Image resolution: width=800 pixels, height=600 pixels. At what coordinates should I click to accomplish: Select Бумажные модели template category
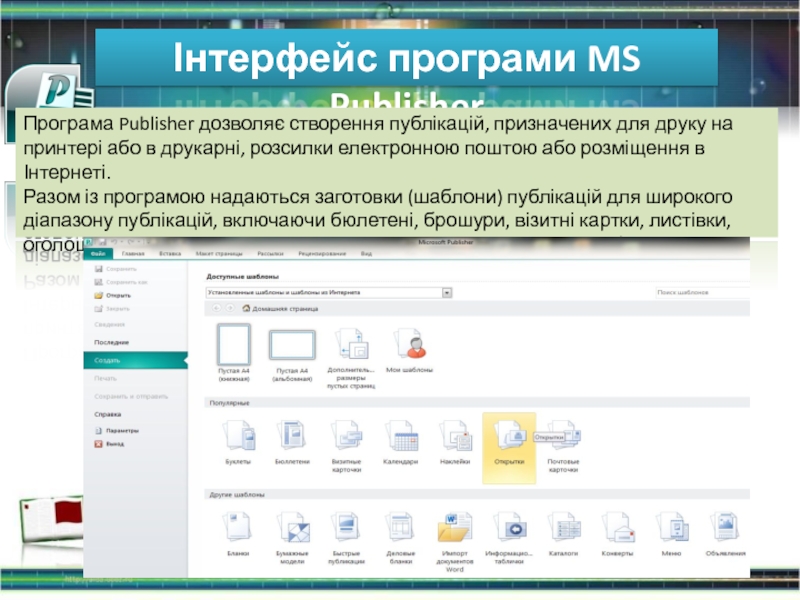[292, 538]
